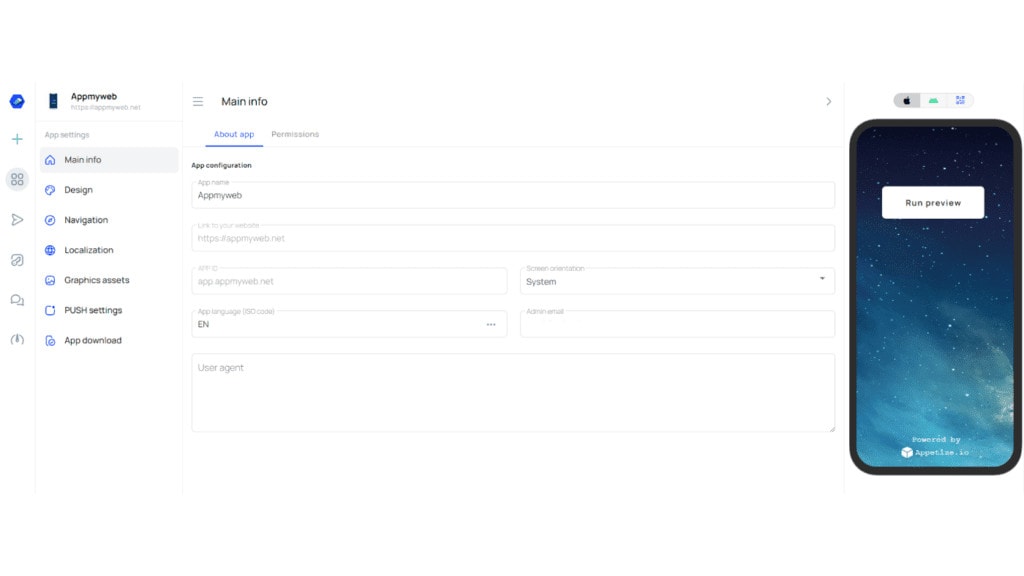Click the App name input field
Image resolution: width=1024 pixels, height=576 pixels.
[x=512, y=196]
